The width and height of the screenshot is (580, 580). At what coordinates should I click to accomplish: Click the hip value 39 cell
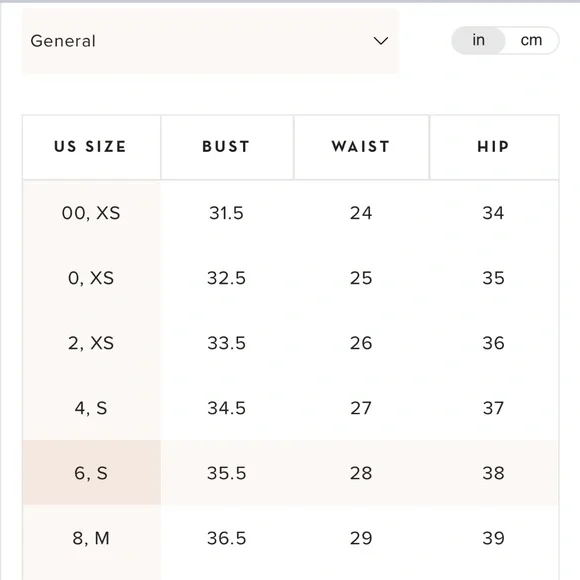pos(493,538)
